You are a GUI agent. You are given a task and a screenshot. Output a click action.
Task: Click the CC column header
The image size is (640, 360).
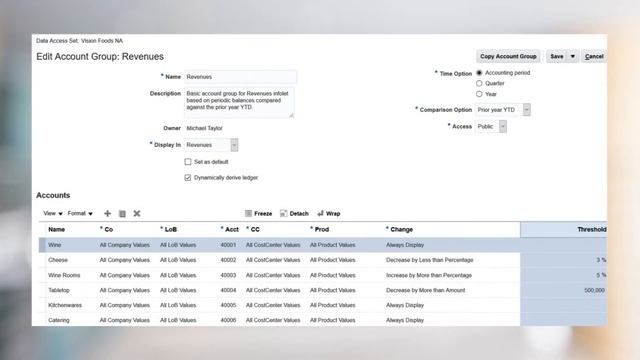pyautogui.click(x=253, y=229)
